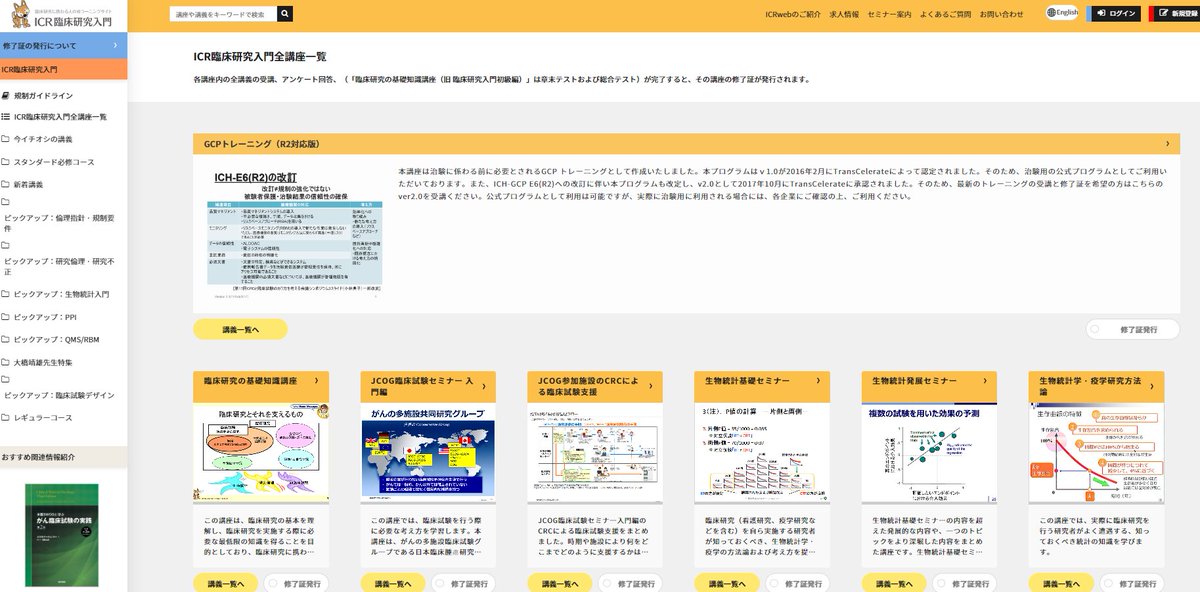Click the おすすめ関連情報紹介 sidebar heading
The height and width of the screenshot is (592, 1200).
(x=38, y=456)
